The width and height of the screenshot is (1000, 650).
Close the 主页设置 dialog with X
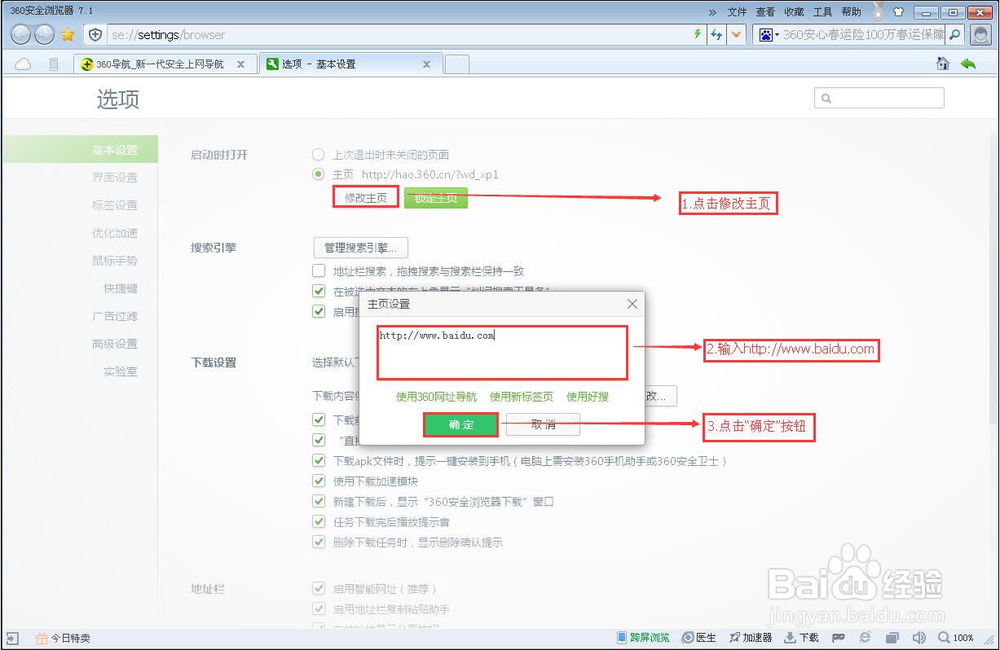click(632, 304)
